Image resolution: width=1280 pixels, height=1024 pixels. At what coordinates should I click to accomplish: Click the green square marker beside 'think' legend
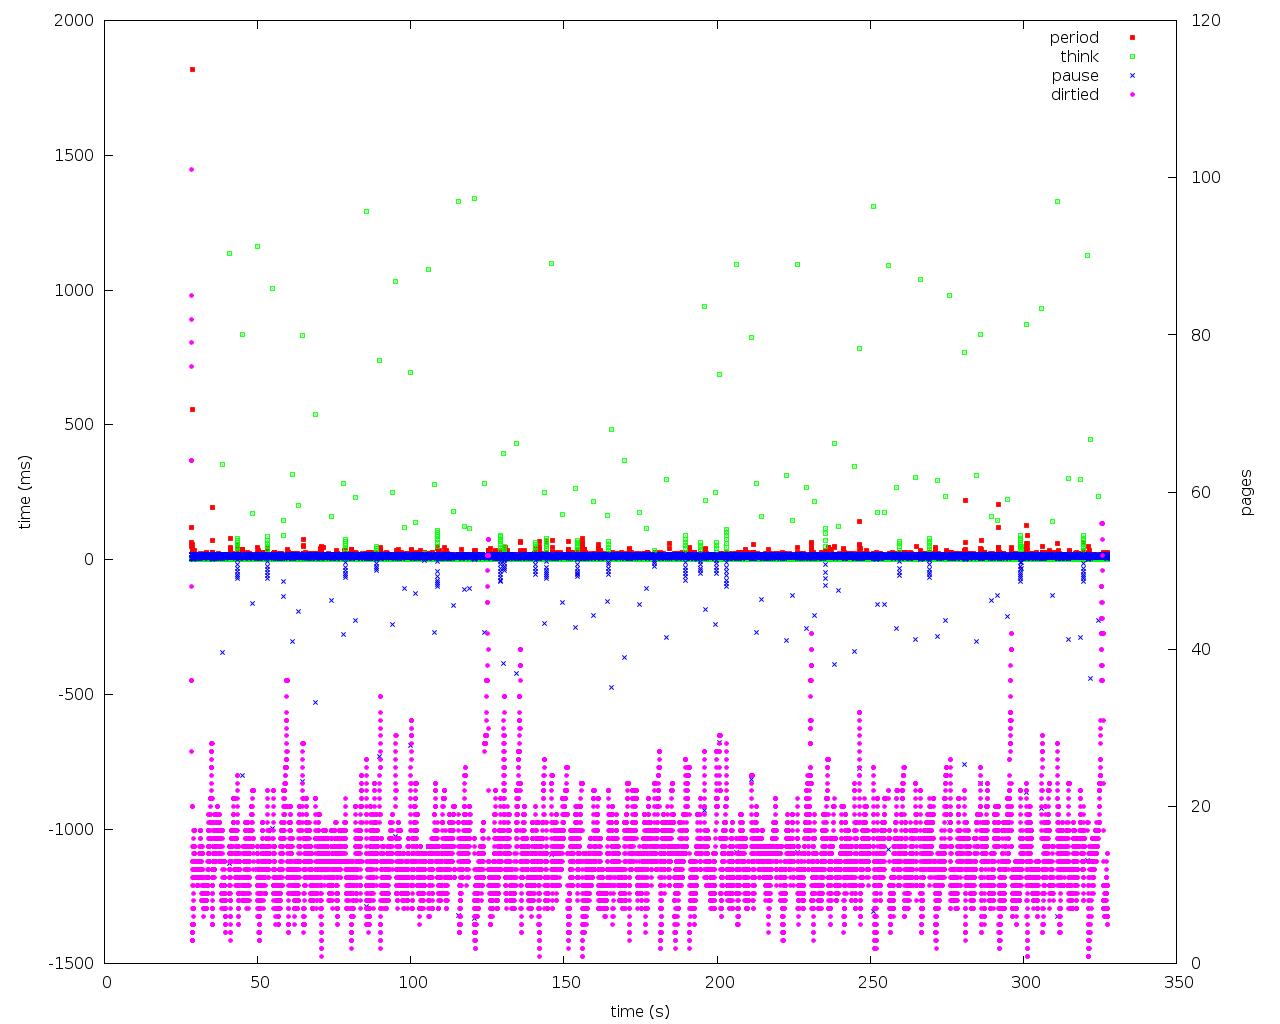click(1131, 57)
